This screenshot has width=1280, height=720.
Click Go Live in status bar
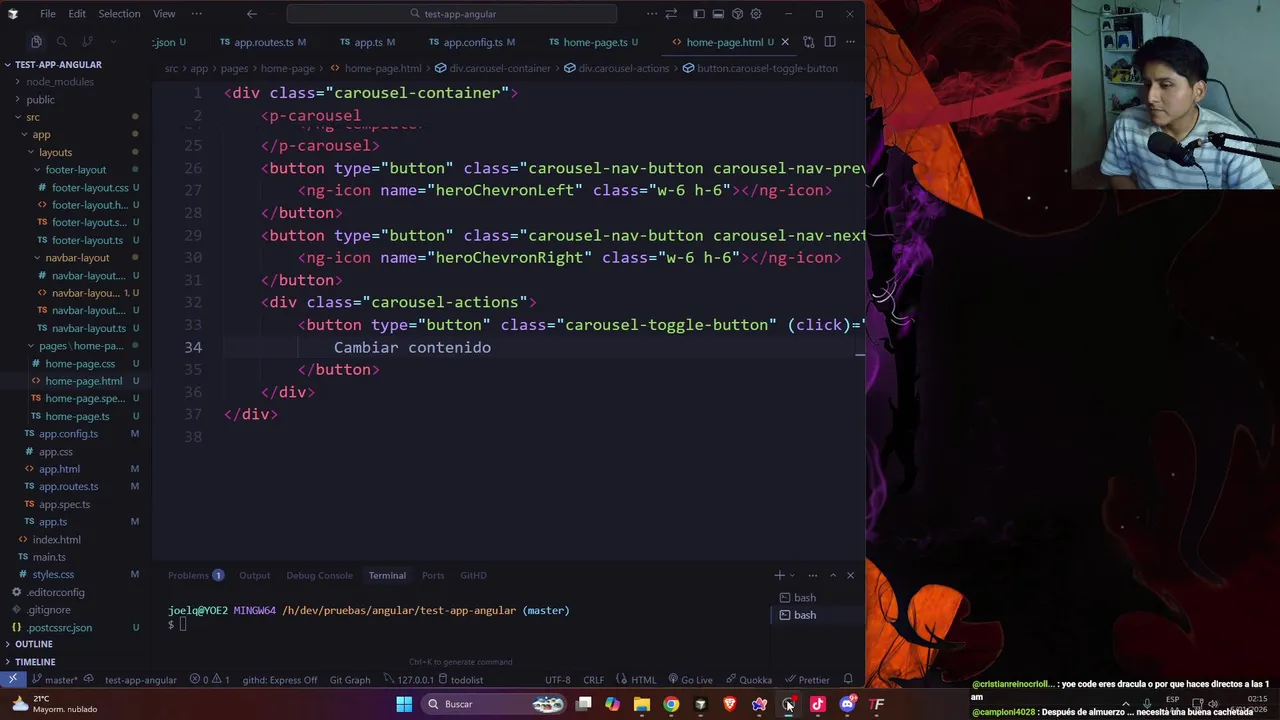coord(690,680)
